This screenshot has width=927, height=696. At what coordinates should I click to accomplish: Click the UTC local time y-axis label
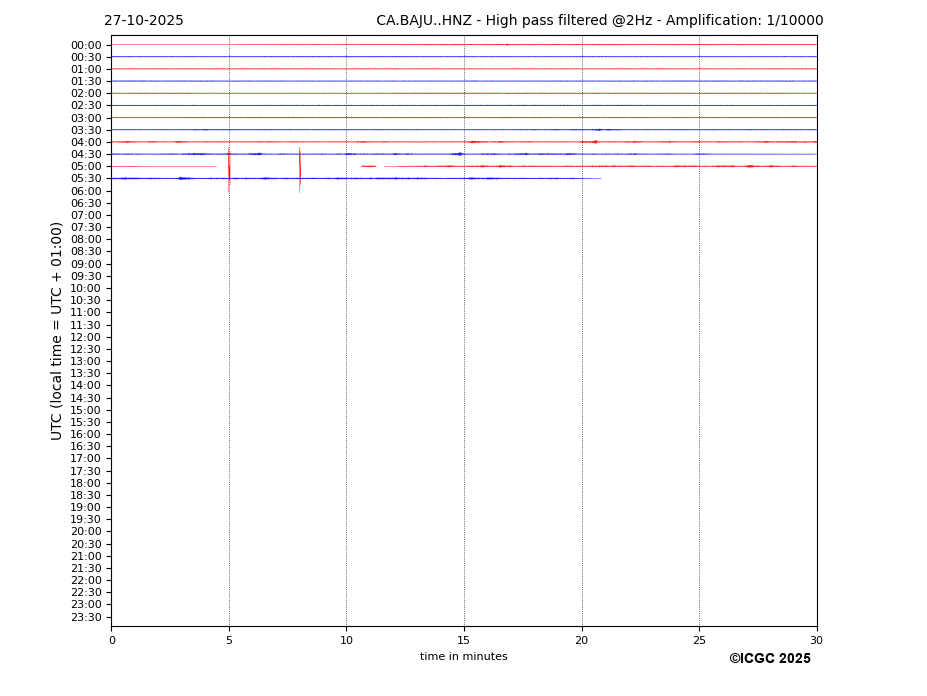[57, 330]
